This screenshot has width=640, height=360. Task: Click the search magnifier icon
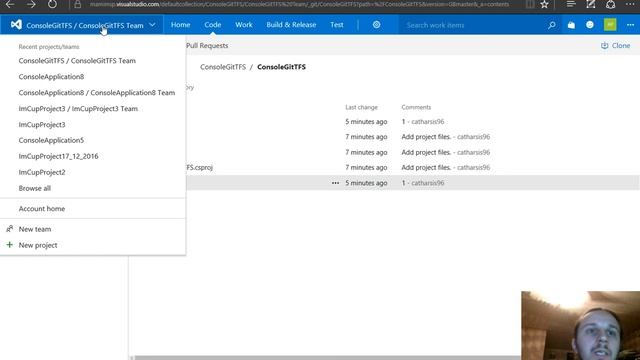click(551, 25)
